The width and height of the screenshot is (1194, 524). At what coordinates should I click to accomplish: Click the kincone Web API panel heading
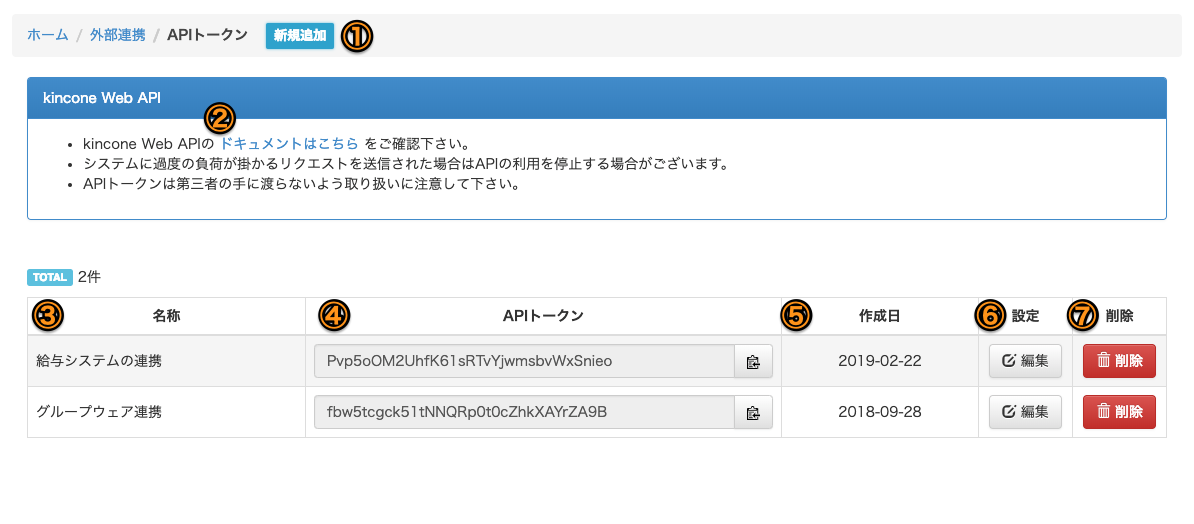597,98
